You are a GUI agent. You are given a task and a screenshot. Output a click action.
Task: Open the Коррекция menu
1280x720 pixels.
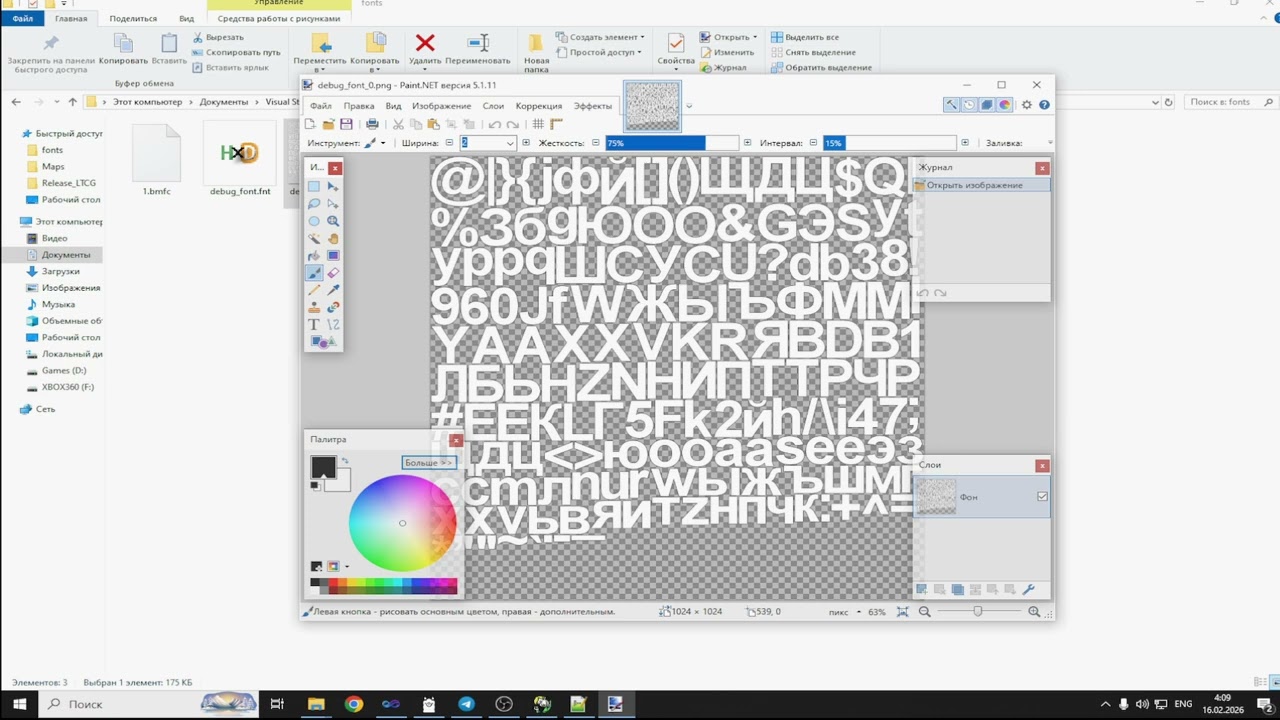pyautogui.click(x=539, y=106)
